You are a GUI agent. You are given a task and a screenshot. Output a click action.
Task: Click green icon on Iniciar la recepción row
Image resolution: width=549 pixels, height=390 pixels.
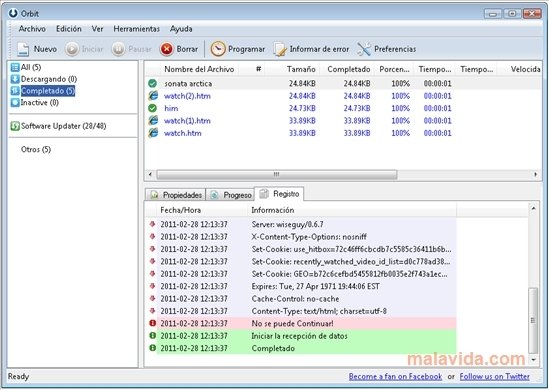(153, 335)
